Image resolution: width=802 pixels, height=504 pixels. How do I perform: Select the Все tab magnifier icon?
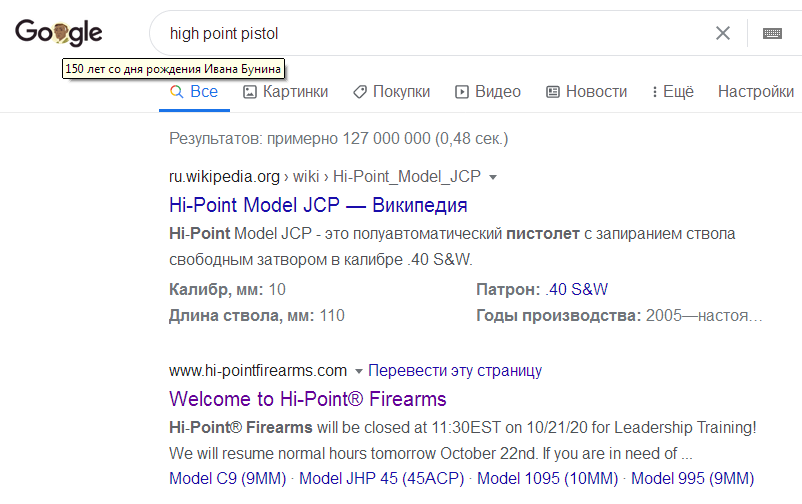click(176, 92)
